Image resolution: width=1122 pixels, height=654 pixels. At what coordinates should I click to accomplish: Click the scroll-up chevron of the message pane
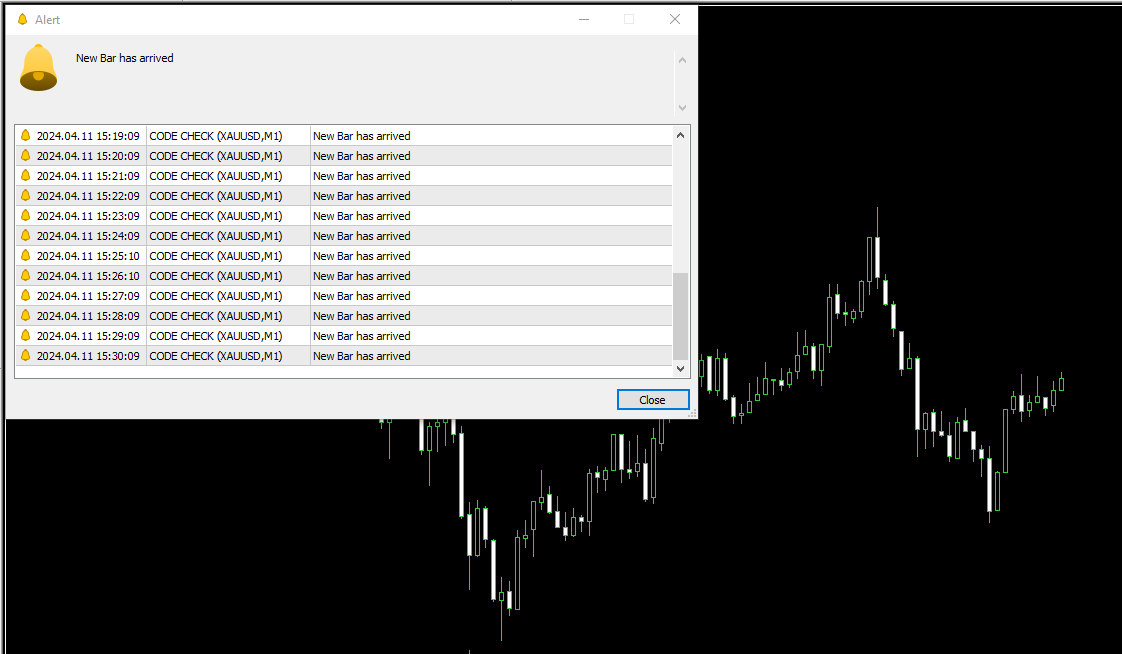[x=682, y=58]
